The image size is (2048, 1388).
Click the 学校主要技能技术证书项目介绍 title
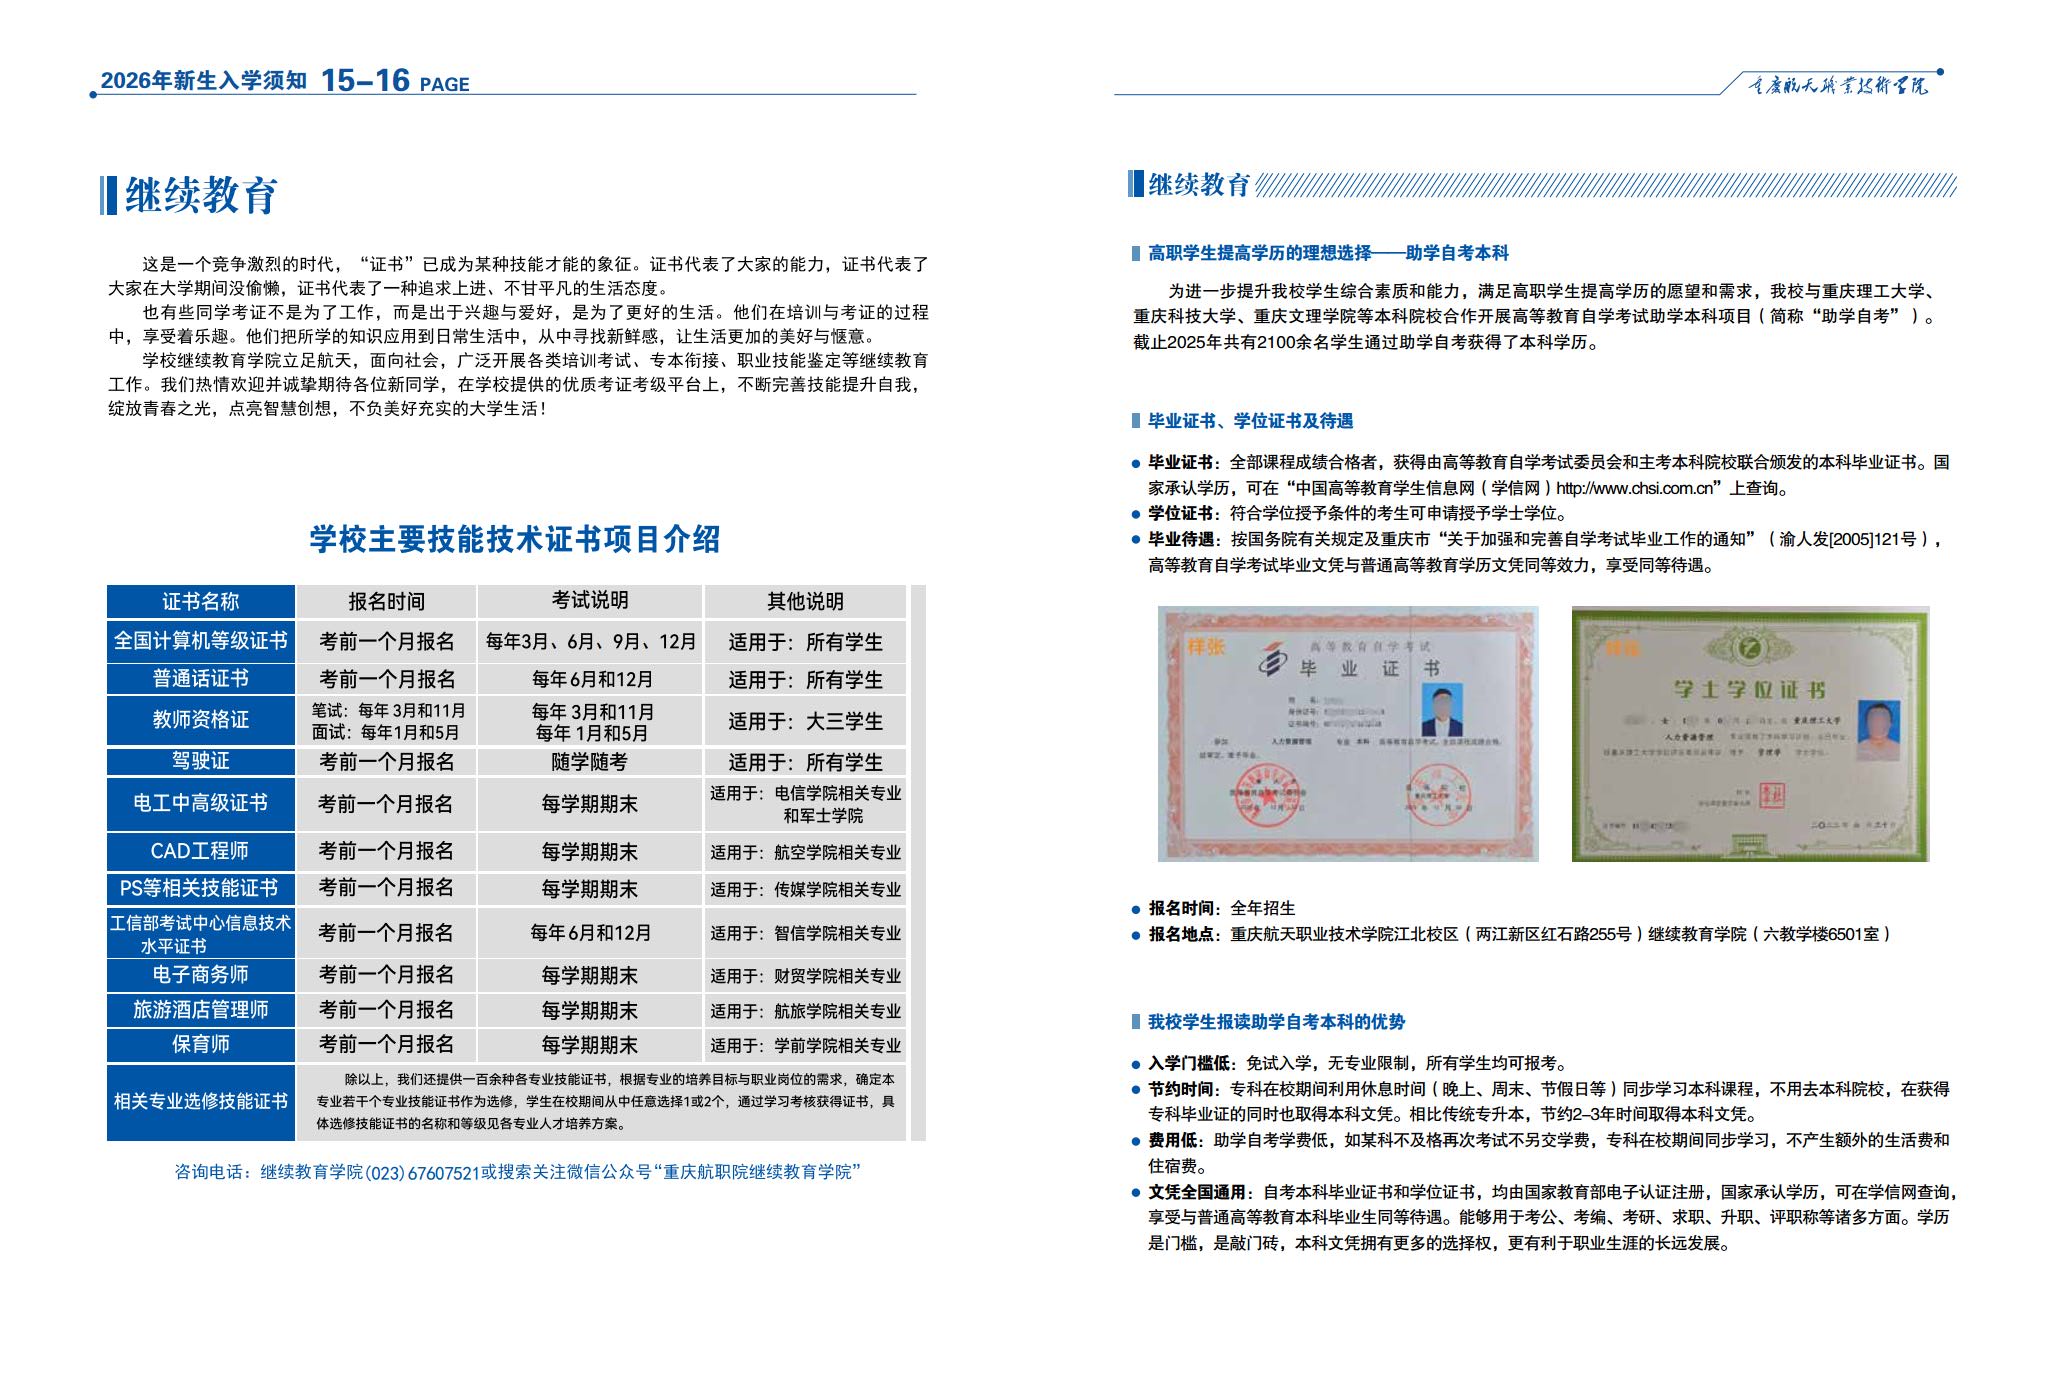click(515, 540)
